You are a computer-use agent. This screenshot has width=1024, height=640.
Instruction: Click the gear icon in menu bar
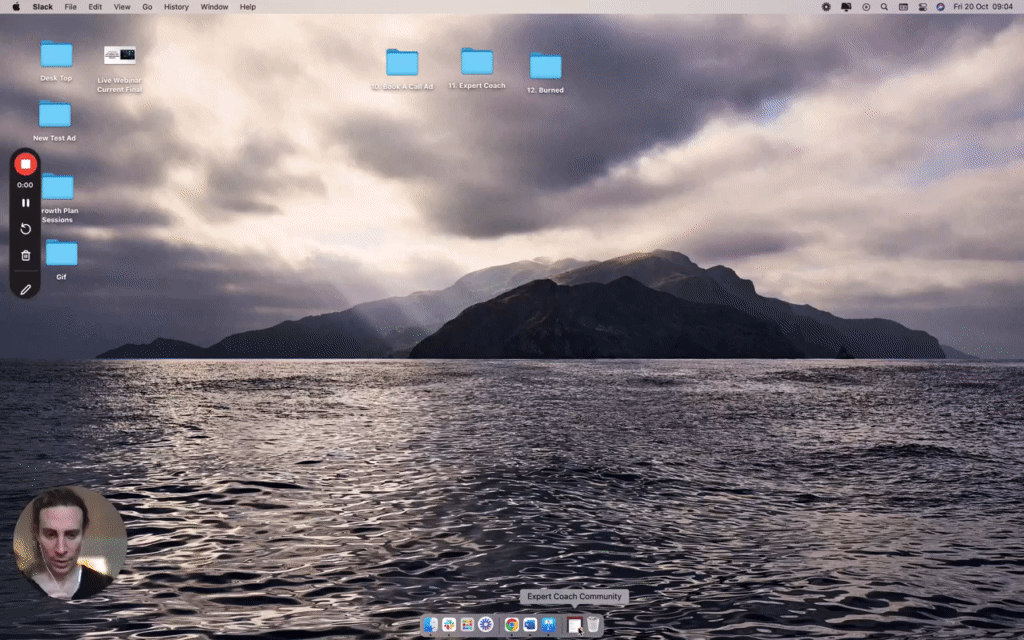pos(826,7)
